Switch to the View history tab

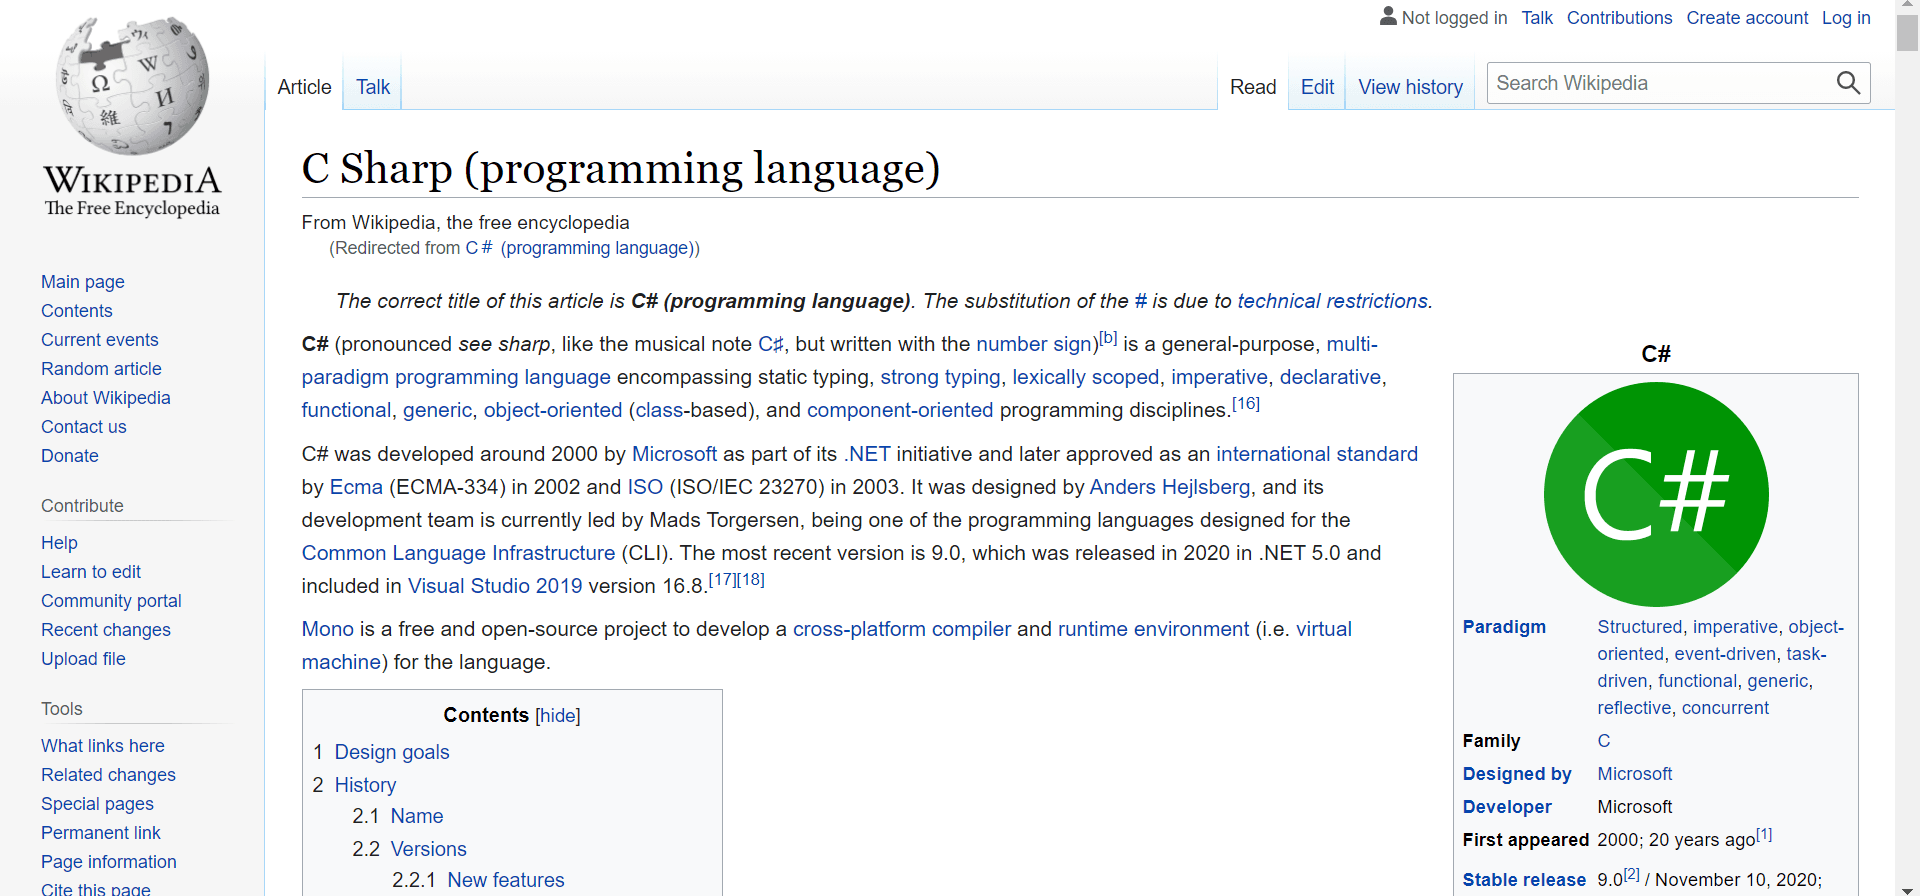pos(1410,87)
